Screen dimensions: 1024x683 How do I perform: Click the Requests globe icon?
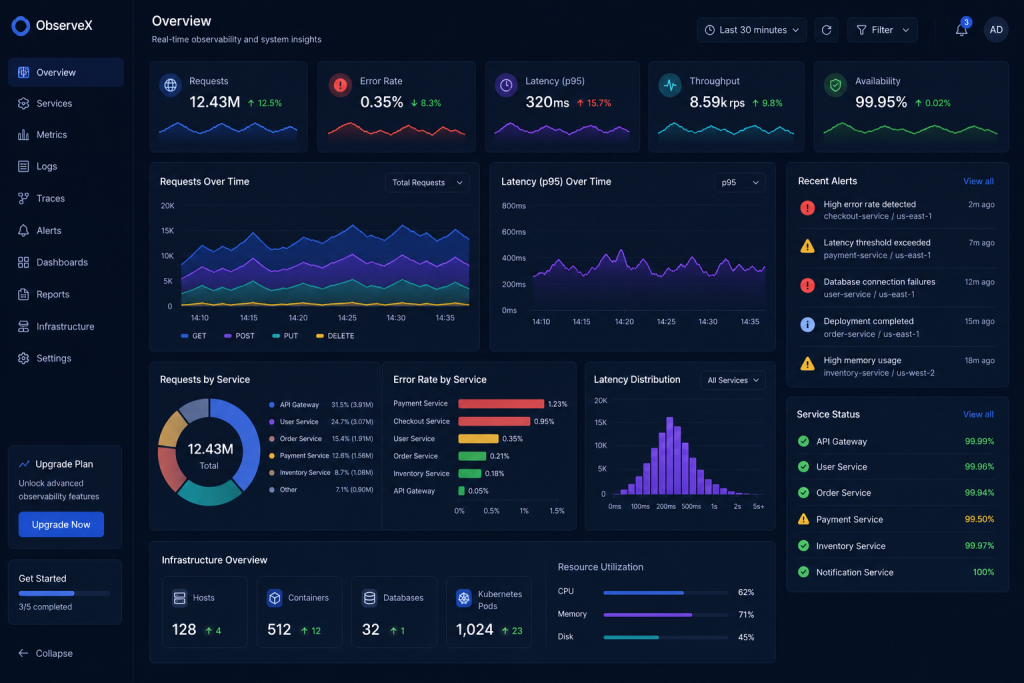[x=170, y=85]
